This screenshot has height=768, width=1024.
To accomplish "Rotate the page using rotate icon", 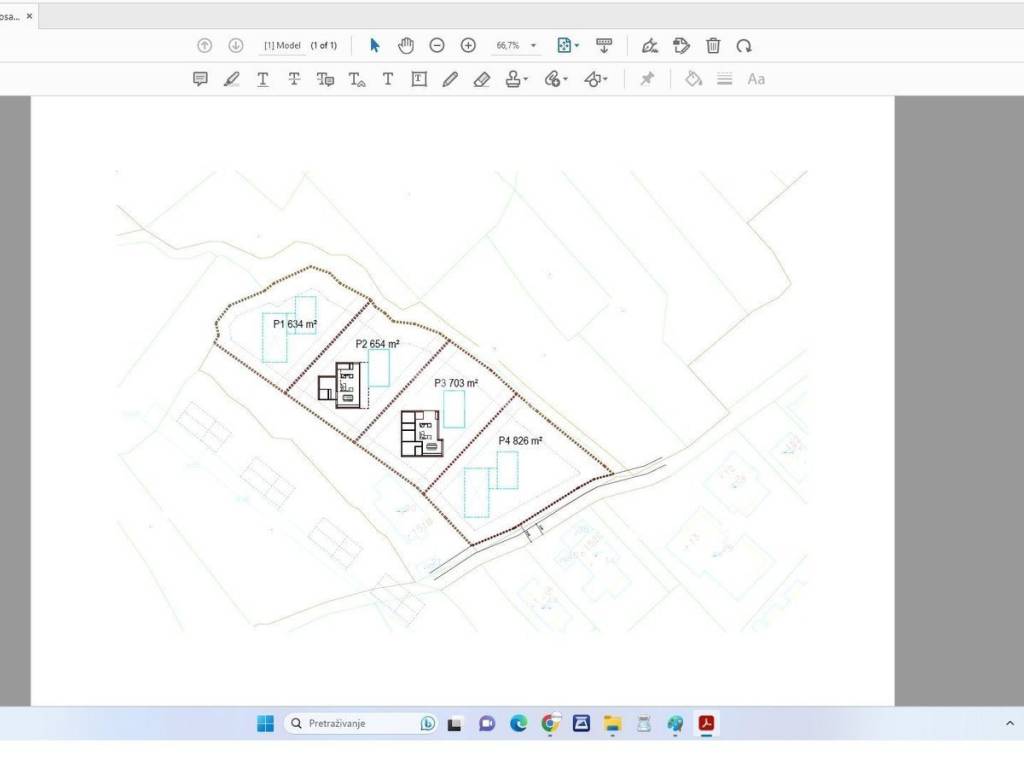I will tap(744, 46).
